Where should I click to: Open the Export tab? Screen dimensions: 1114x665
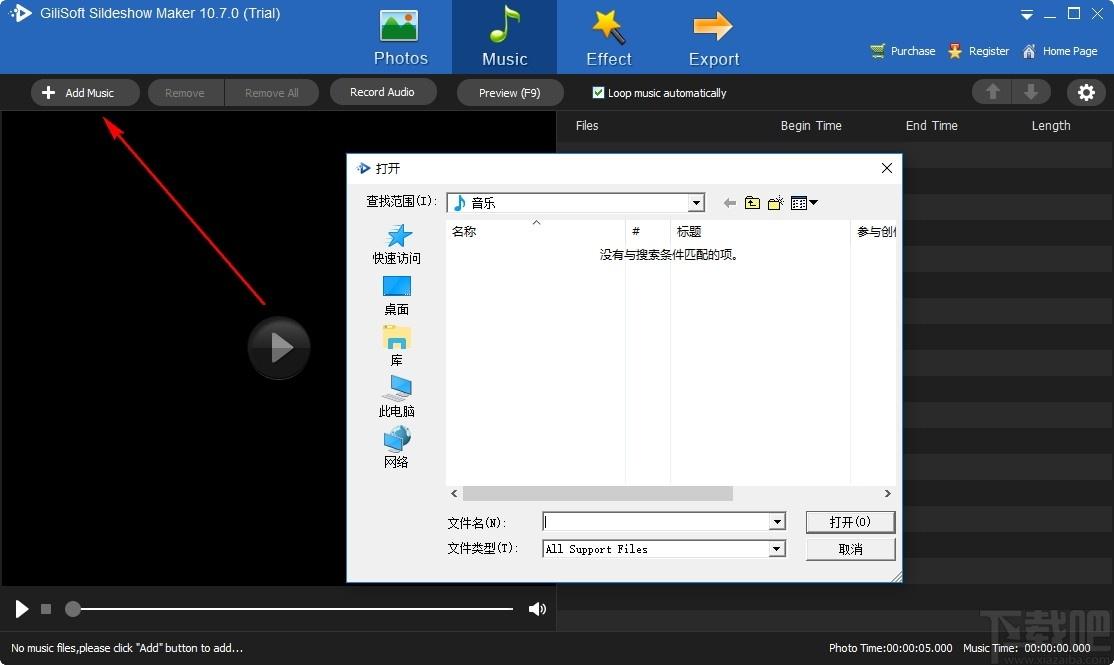pos(713,37)
